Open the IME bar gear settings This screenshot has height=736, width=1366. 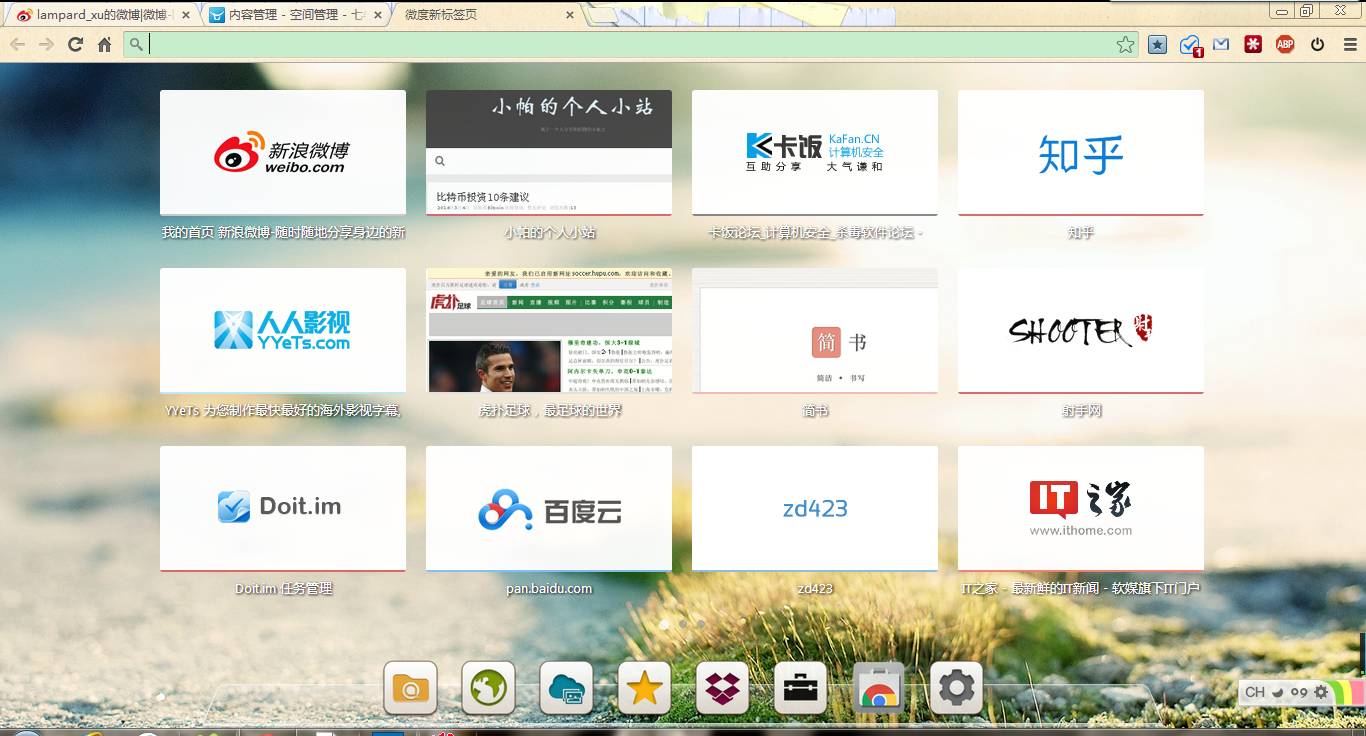1321,692
